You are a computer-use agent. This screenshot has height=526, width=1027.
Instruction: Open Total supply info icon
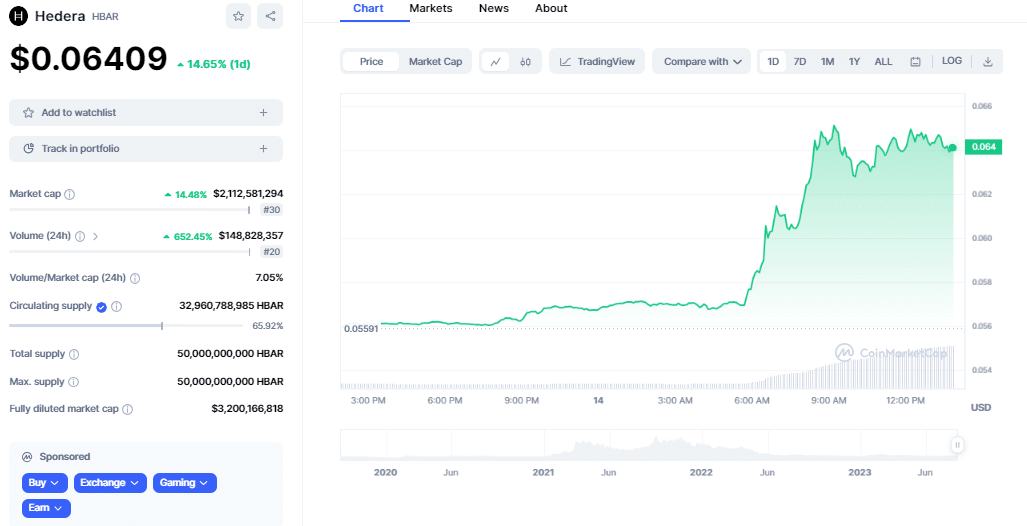74,354
